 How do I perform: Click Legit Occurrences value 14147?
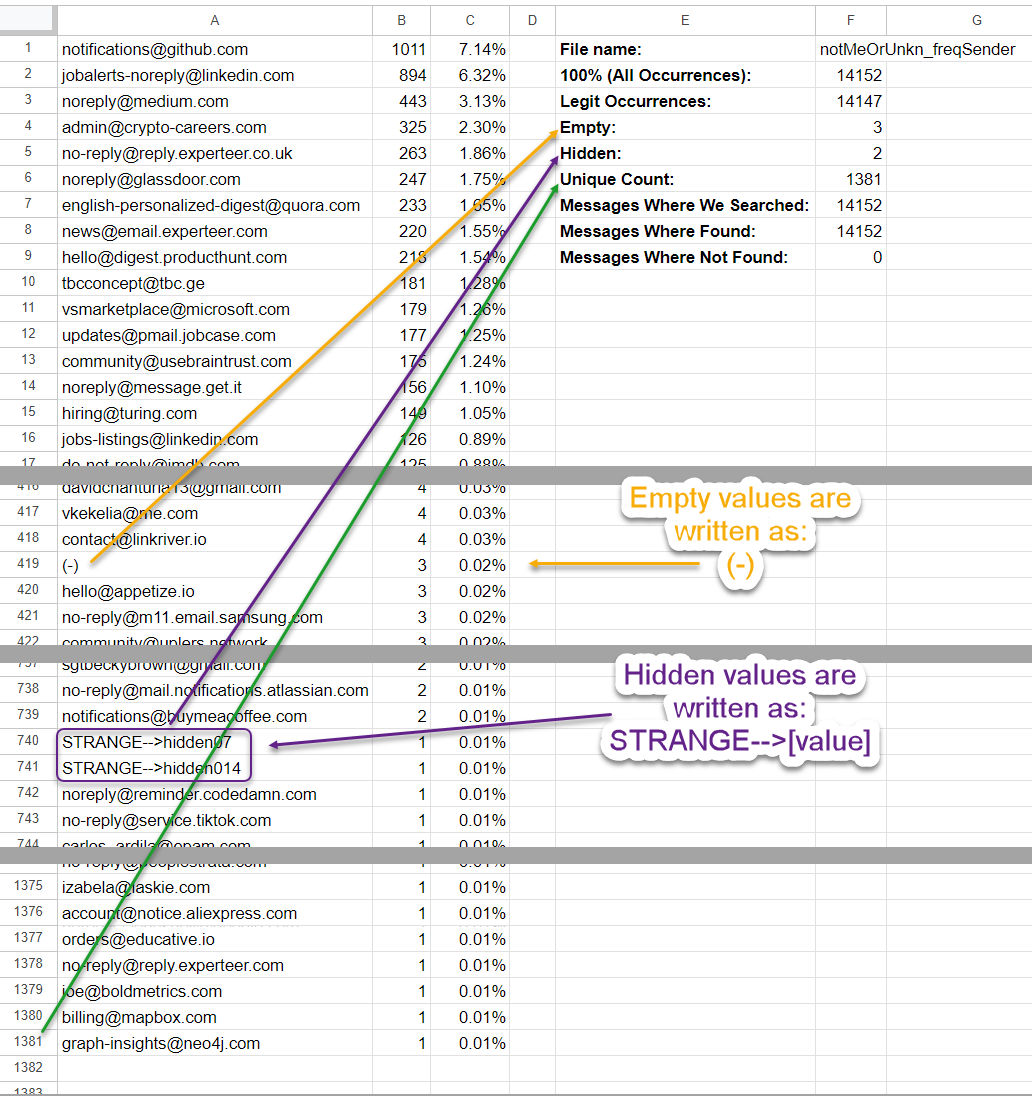(850, 101)
